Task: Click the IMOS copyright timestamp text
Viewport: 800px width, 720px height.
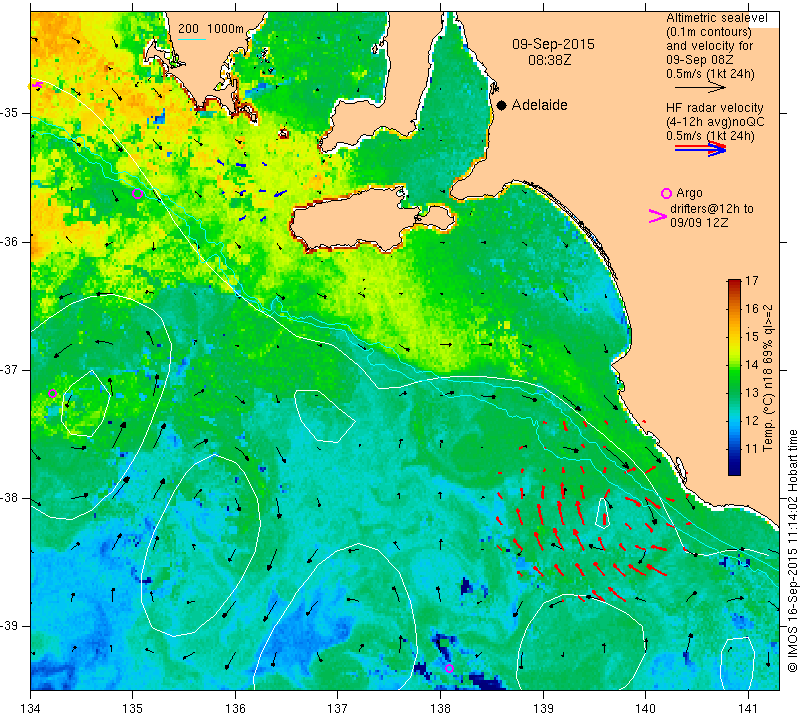Action: pyautogui.click(x=792, y=551)
